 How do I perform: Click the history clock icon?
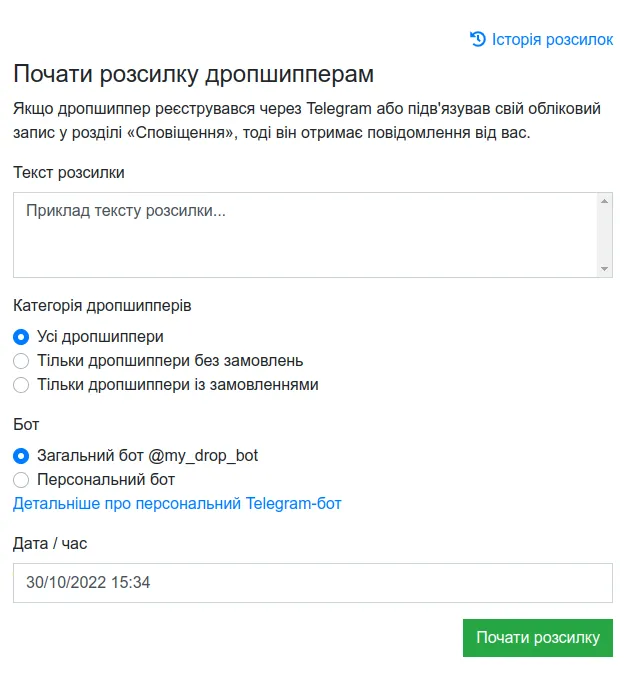click(x=478, y=39)
